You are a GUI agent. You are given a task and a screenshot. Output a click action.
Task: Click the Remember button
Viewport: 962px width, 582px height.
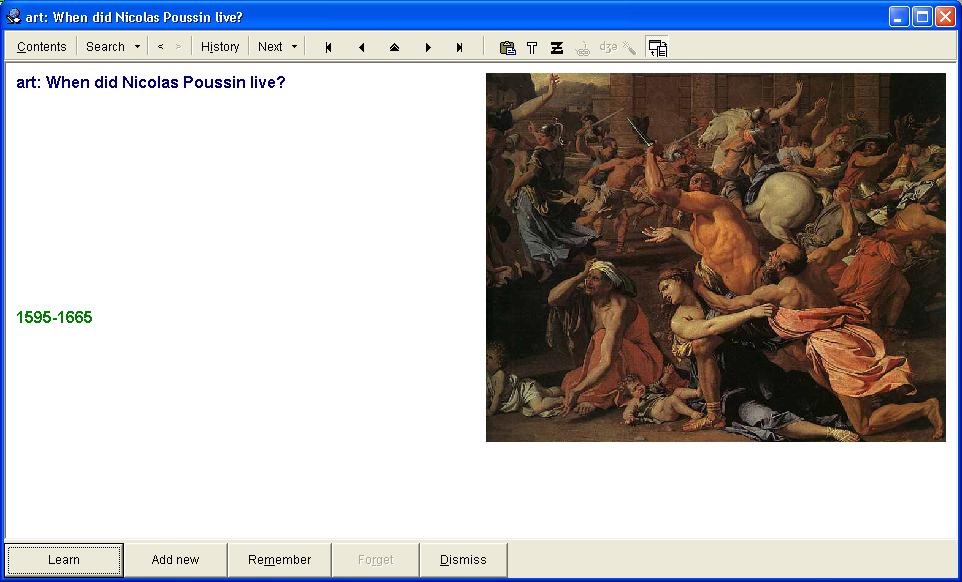tap(279, 560)
